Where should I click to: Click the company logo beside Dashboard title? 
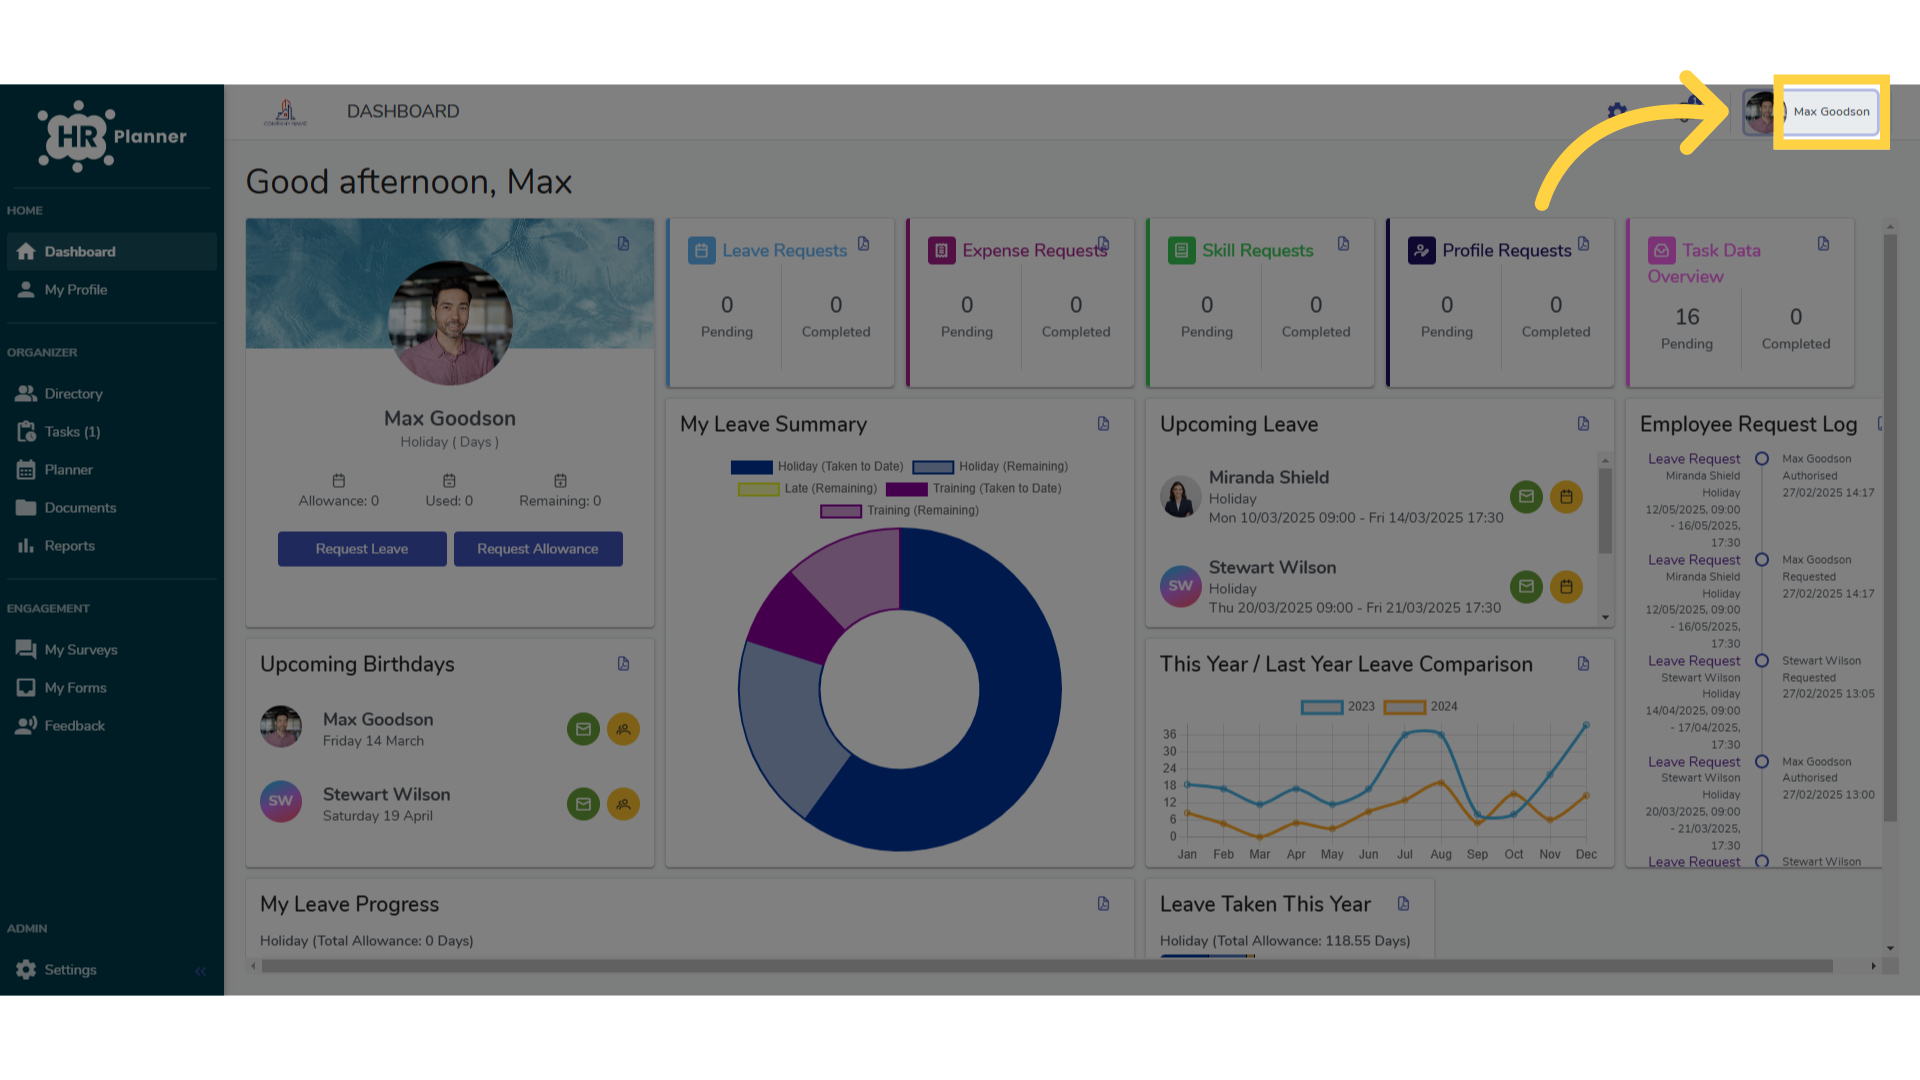click(286, 112)
